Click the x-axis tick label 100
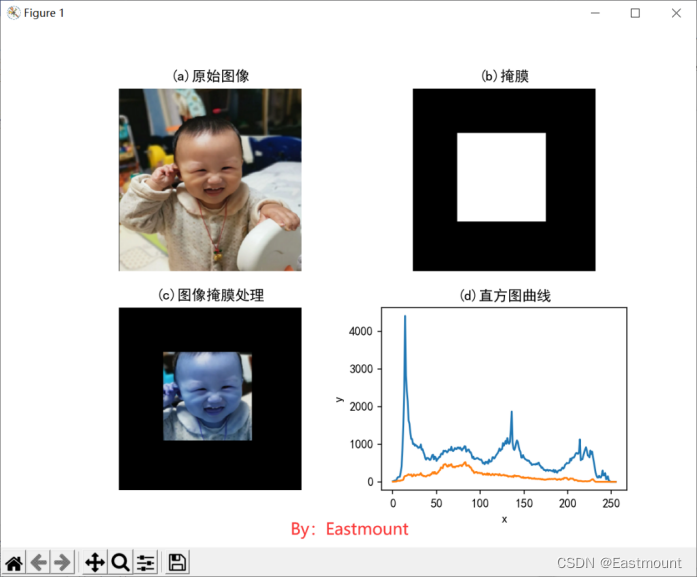 [480, 503]
